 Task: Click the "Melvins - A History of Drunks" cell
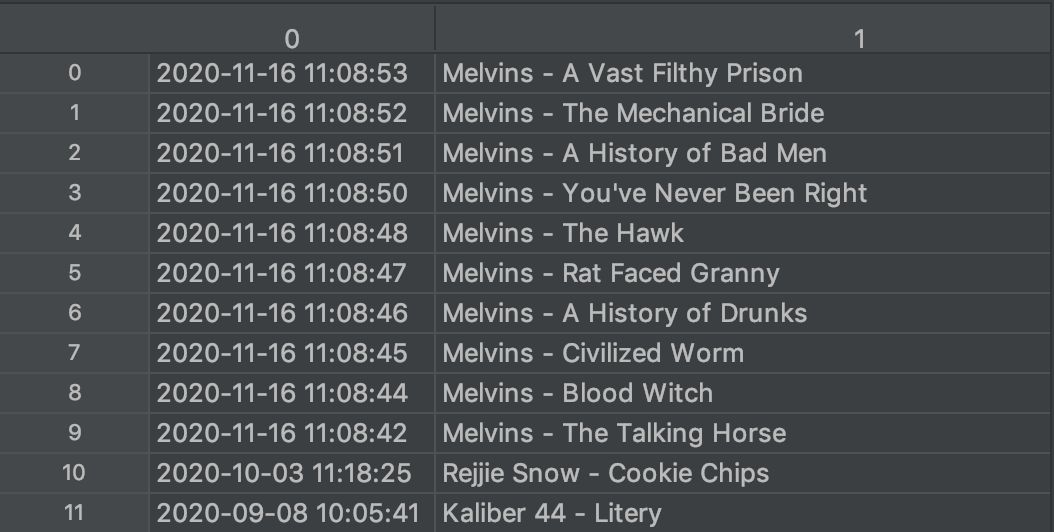(624, 313)
